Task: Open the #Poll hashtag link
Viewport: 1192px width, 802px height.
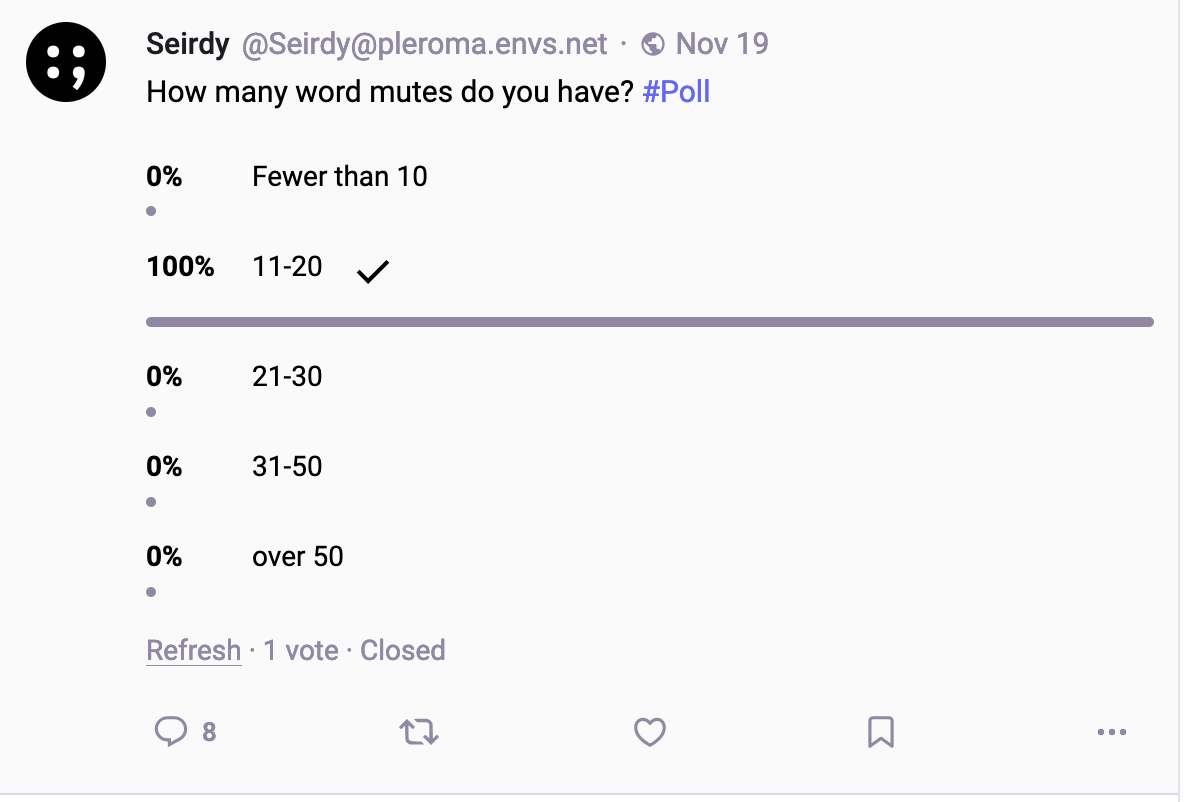Action: click(676, 92)
